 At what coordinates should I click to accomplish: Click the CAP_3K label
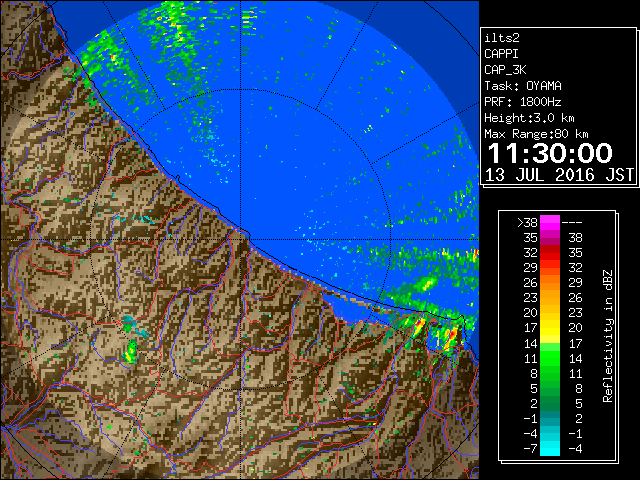(x=505, y=70)
